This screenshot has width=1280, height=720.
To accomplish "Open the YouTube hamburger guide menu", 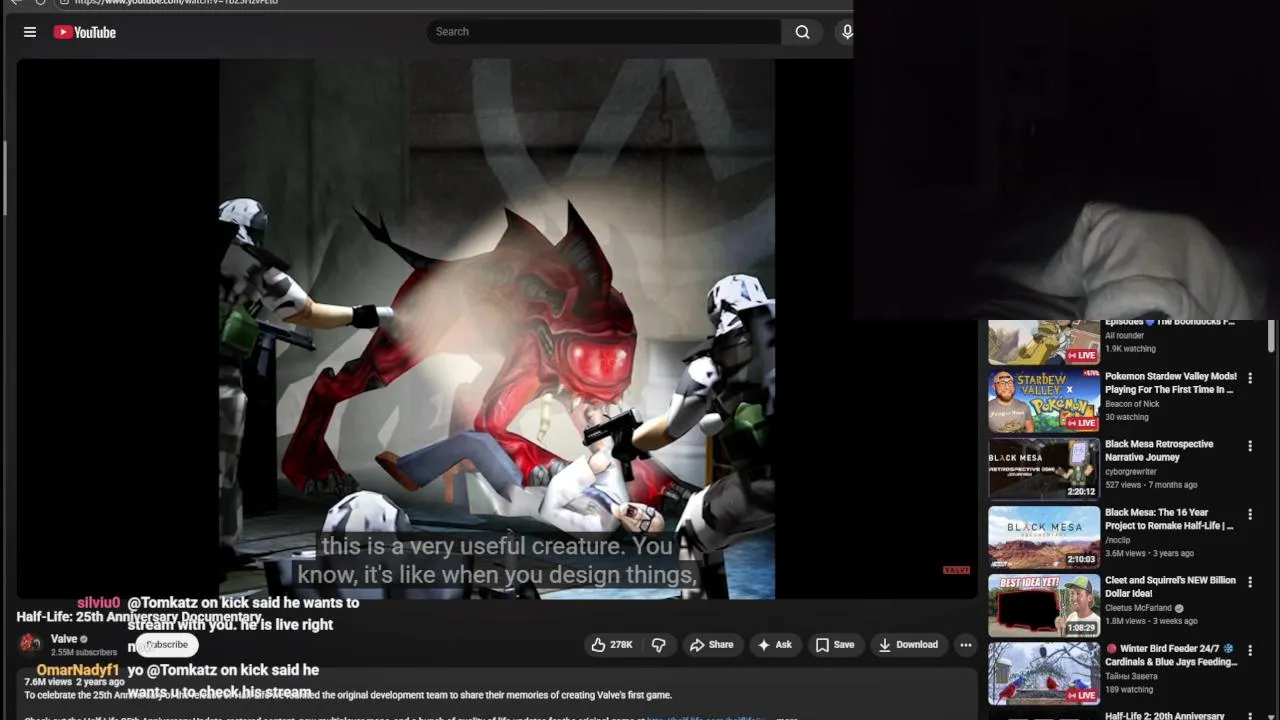I will coord(30,32).
